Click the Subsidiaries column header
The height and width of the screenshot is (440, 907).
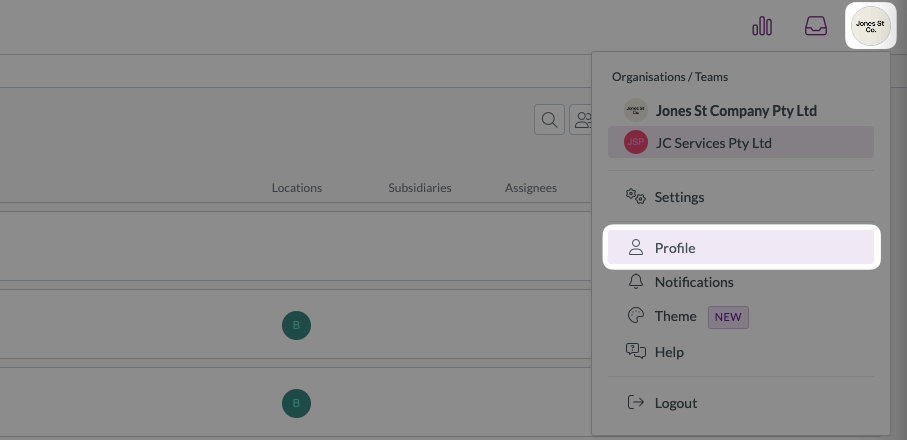(x=420, y=188)
